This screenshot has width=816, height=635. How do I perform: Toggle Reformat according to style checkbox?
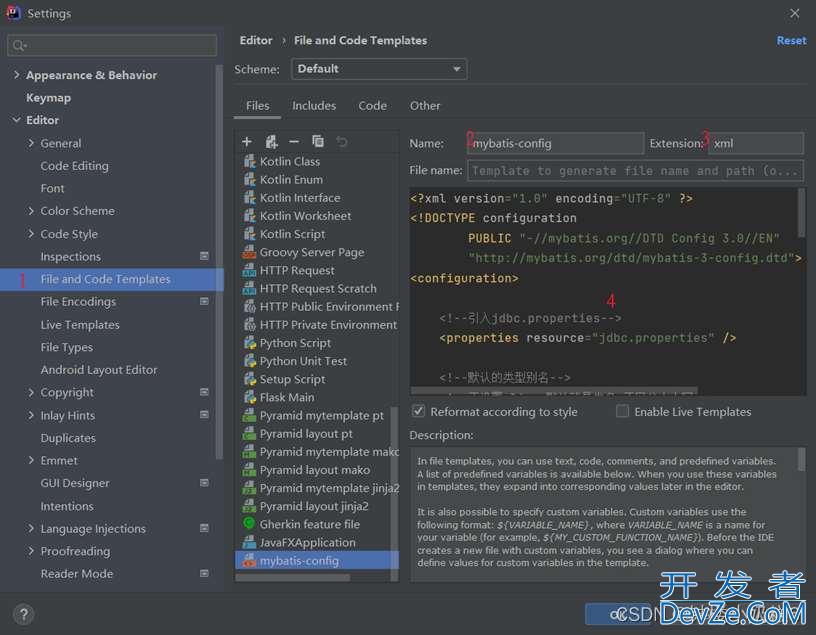[x=418, y=411]
